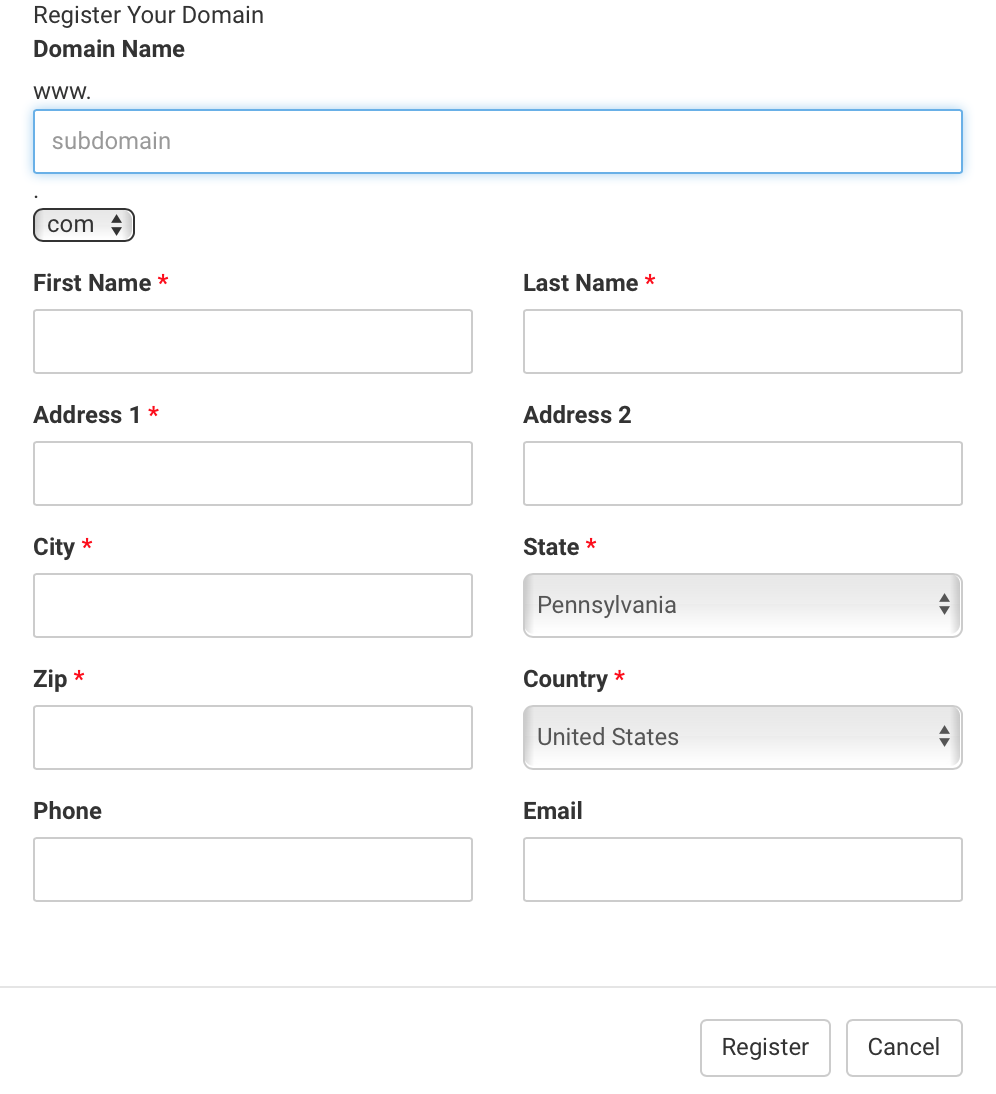Open the com domain extension dropdown

(84, 225)
